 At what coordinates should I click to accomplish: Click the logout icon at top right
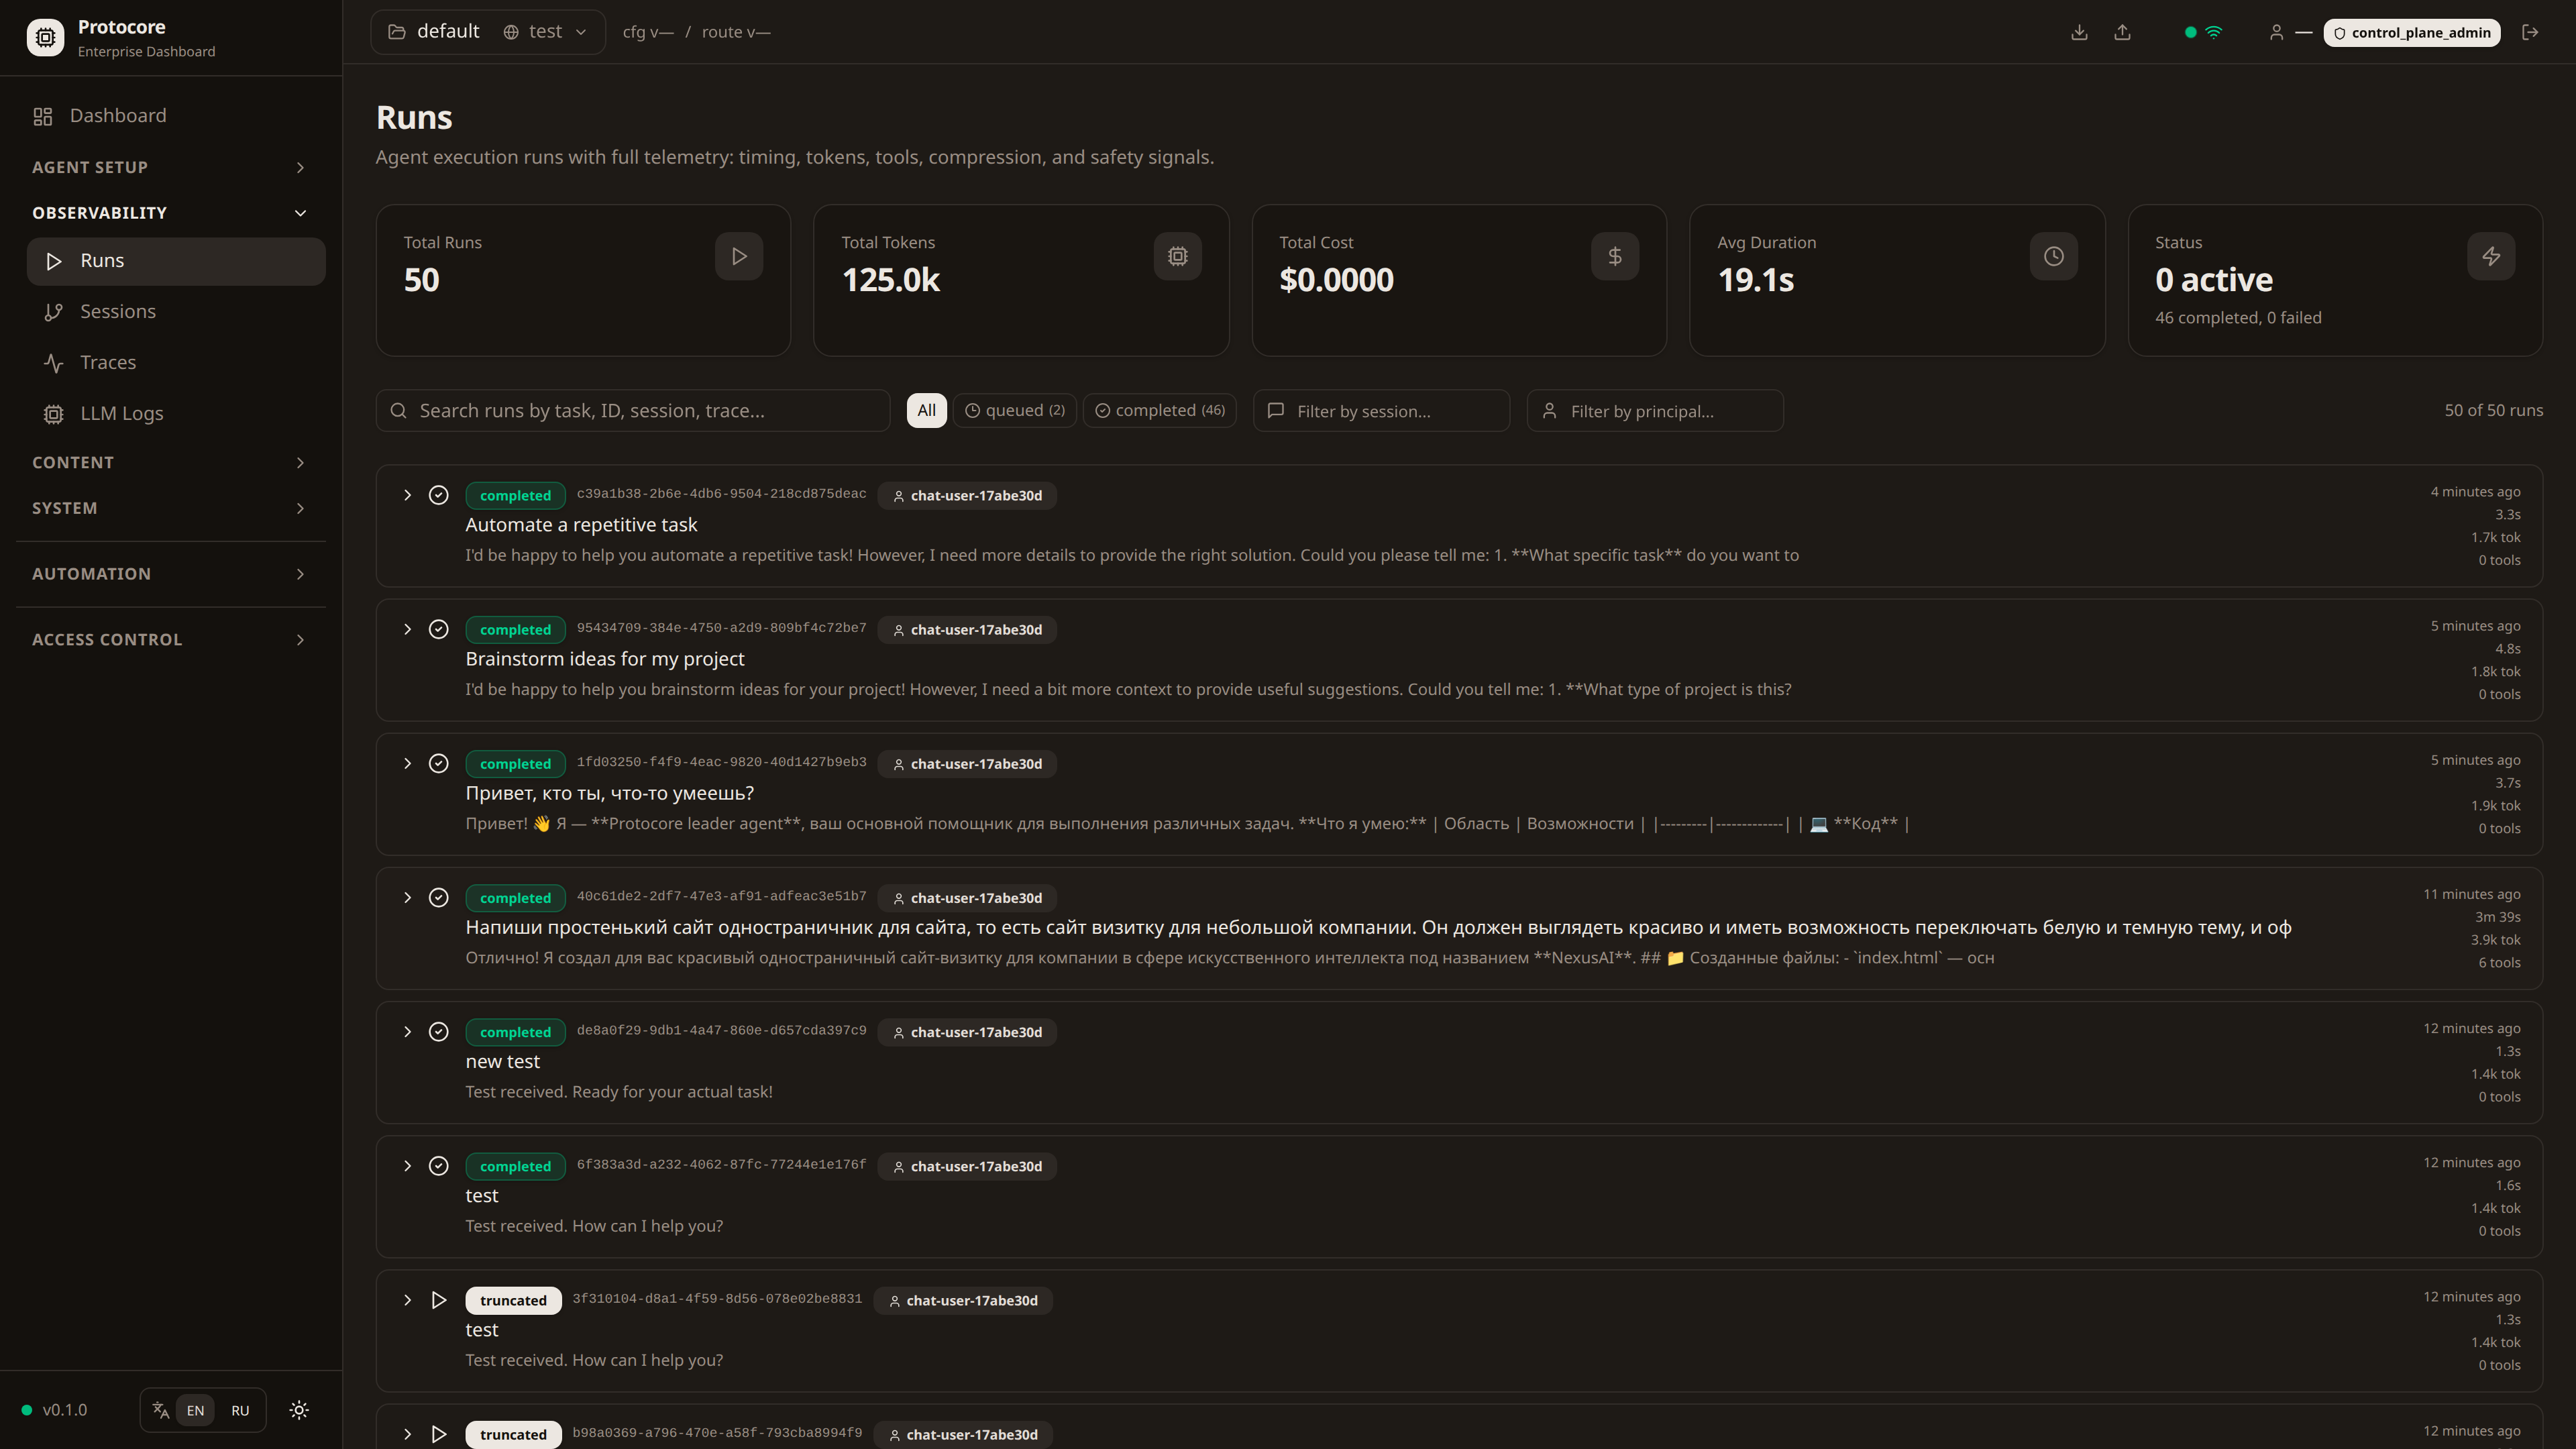coord(2530,32)
